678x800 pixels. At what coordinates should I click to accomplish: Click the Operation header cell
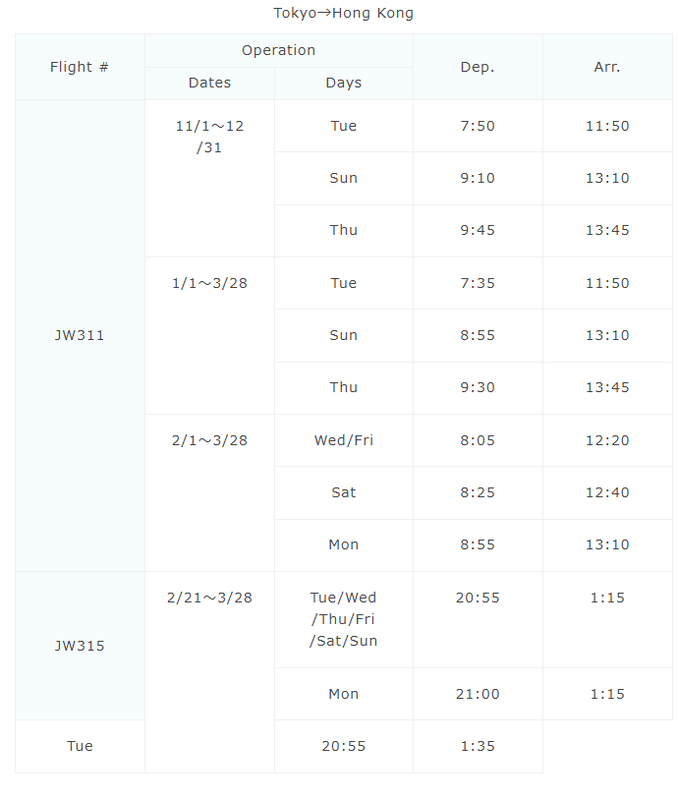point(278,50)
